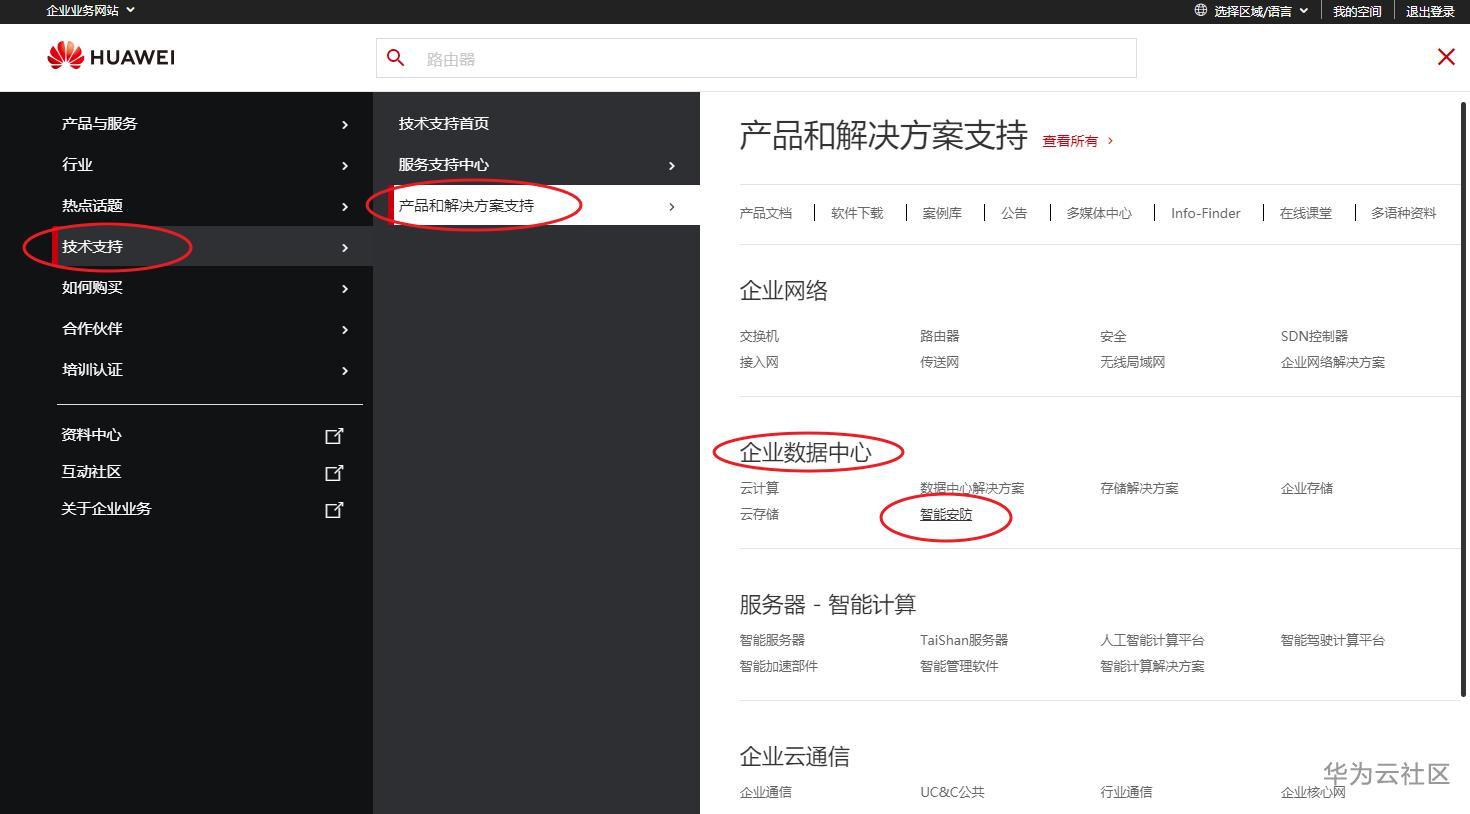This screenshot has height=814, width=1470.
Task: Open 企业通信 link
Action: click(766, 792)
